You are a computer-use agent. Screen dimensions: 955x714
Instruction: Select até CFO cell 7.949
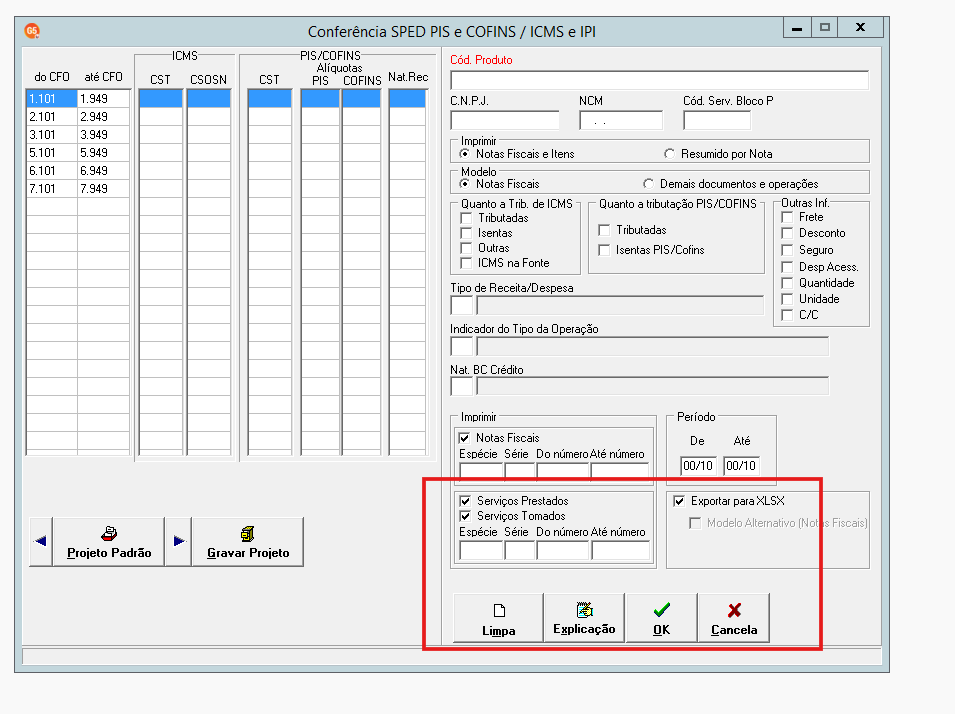click(x=104, y=189)
